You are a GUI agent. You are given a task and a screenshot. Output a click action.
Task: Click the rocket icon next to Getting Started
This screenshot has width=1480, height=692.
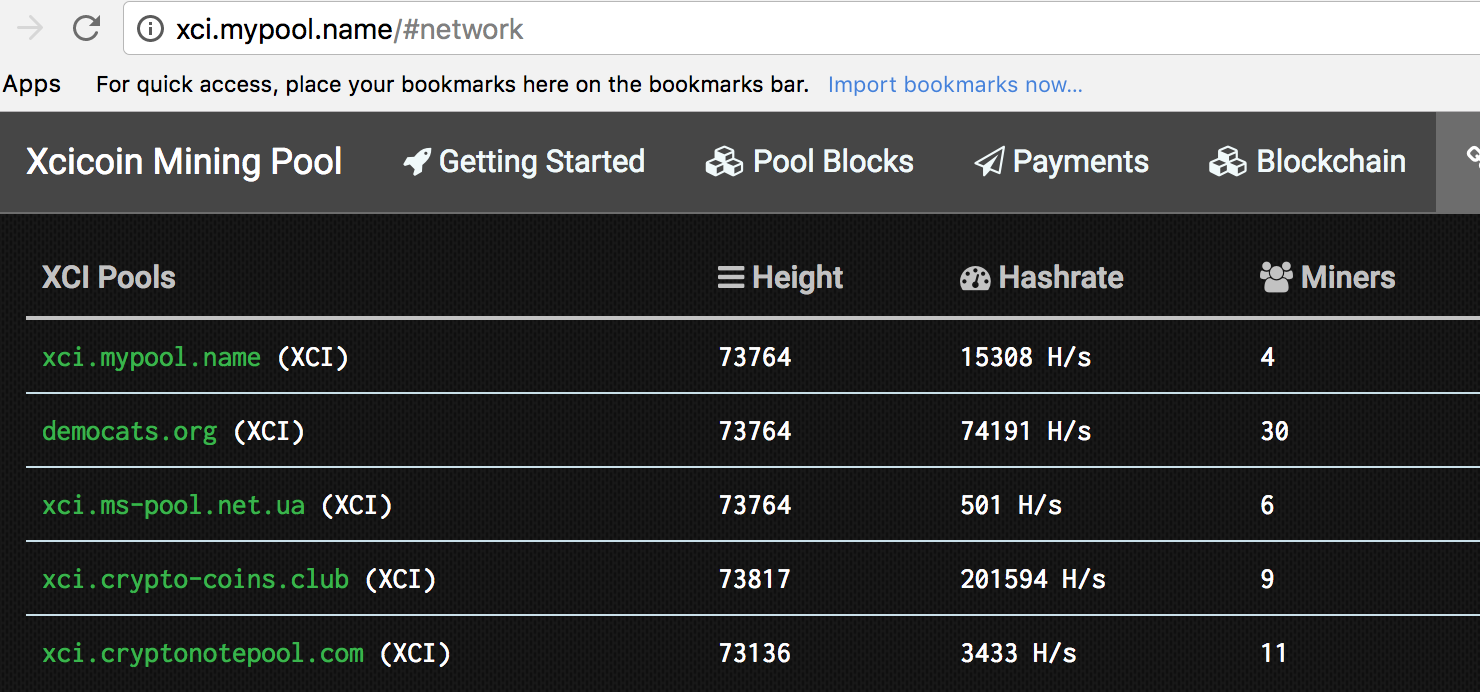pos(417,162)
